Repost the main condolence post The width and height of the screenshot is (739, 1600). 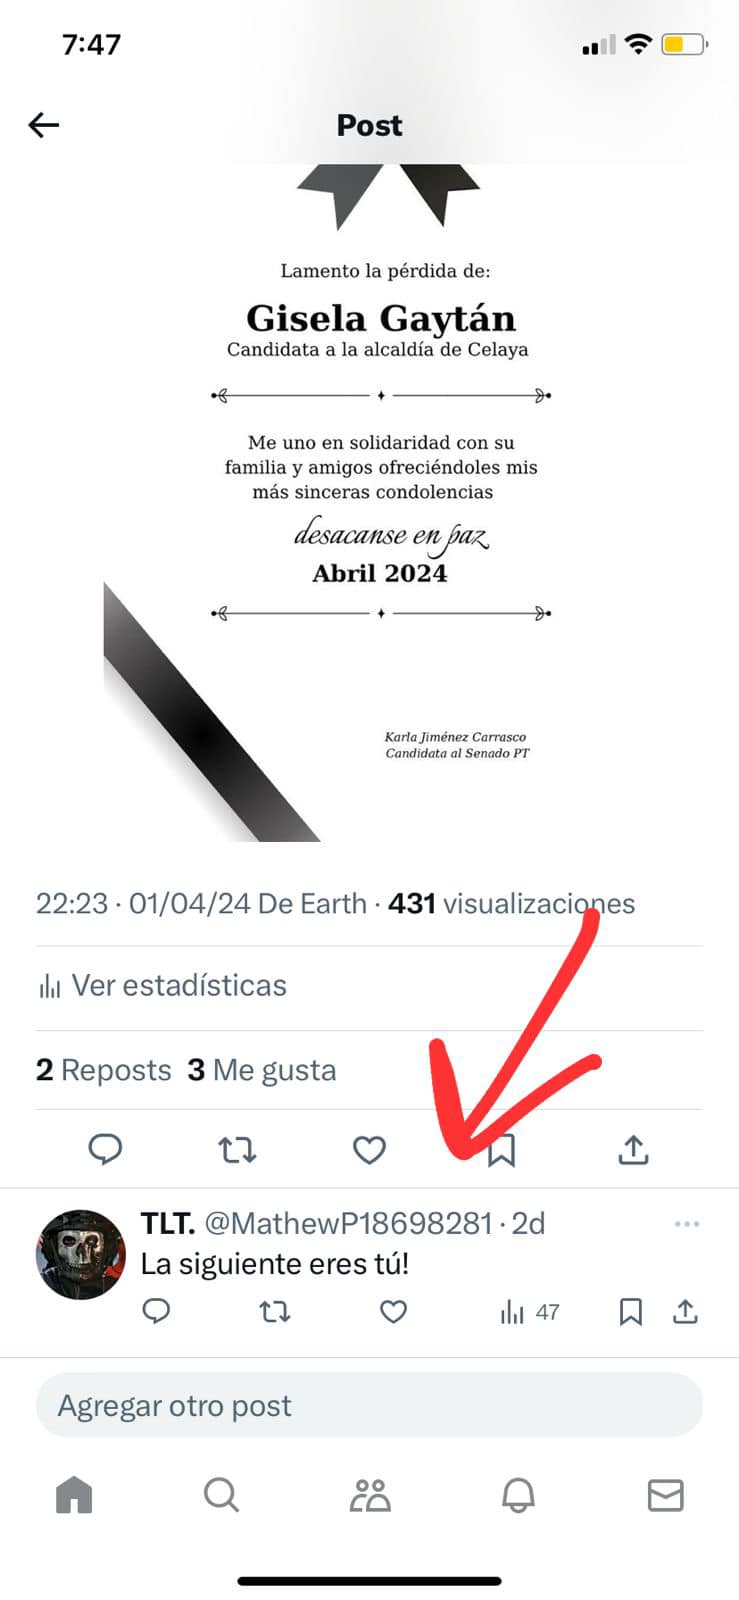click(x=237, y=1150)
